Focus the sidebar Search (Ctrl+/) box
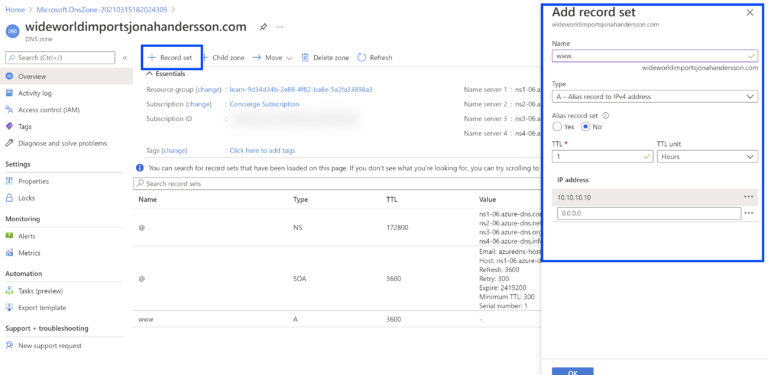768x375 pixels. pos(60,58)
